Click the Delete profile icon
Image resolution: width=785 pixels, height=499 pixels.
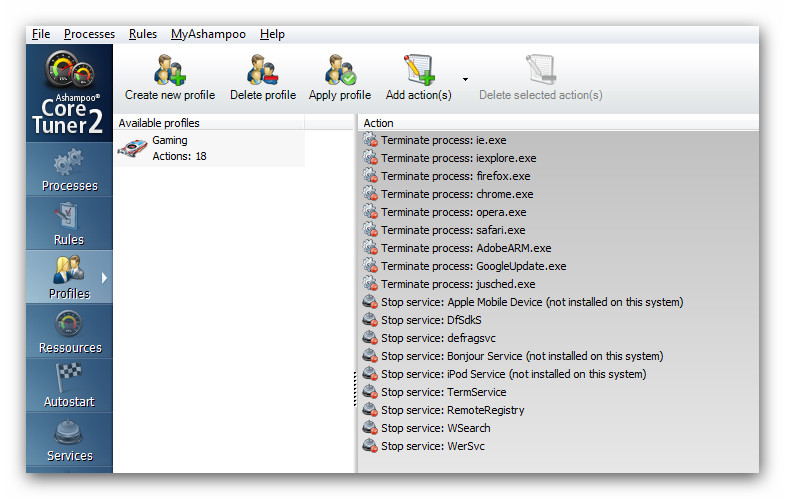coord(263,70)
